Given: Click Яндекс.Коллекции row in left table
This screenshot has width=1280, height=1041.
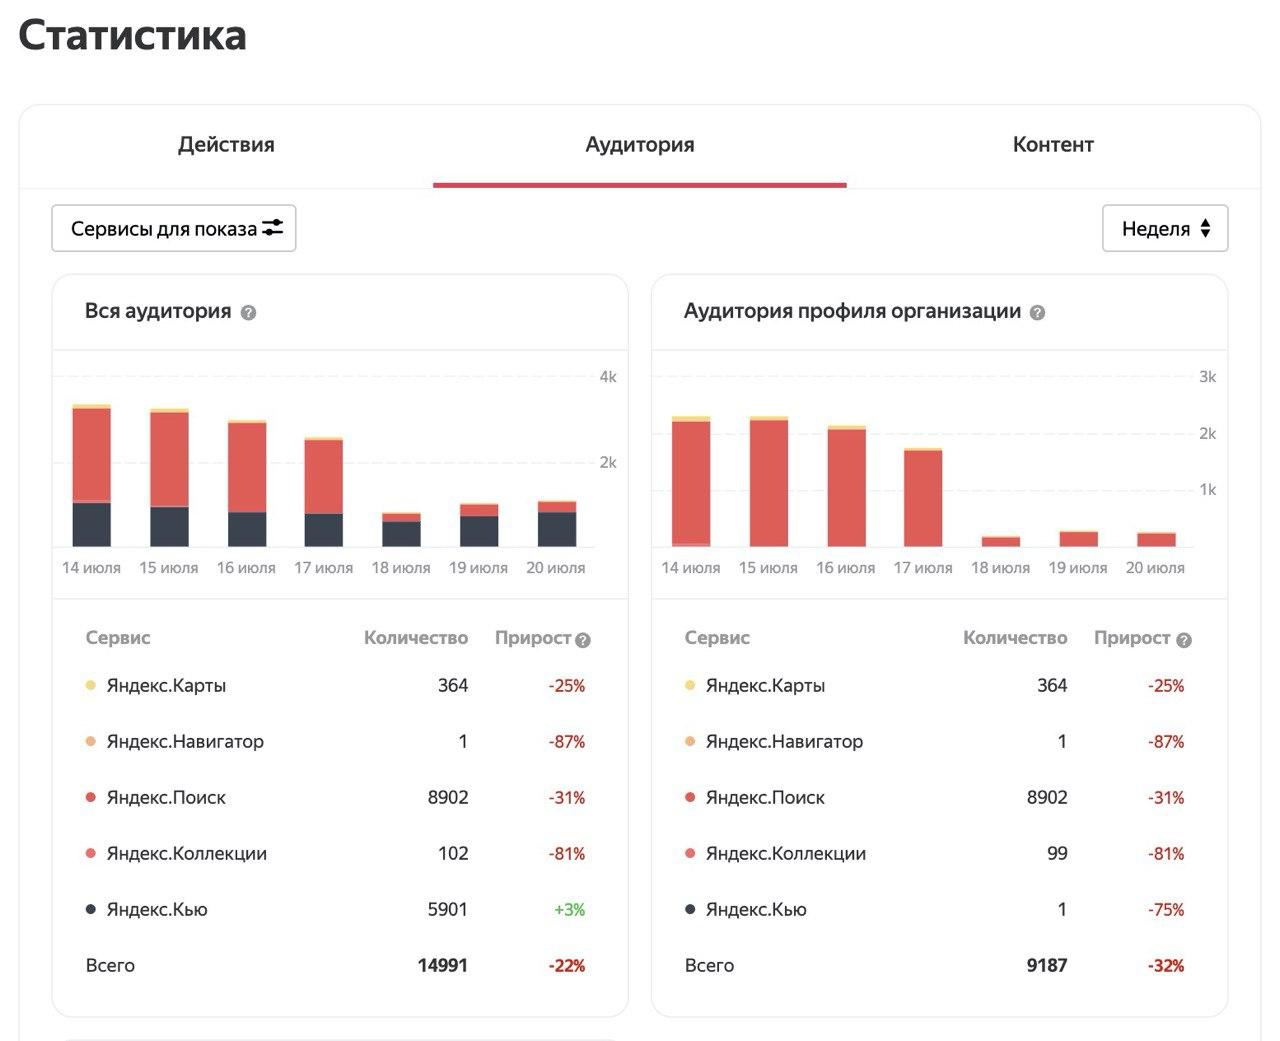Looking at the screenshot, I should pyautogui.click(x=336, y=854).
